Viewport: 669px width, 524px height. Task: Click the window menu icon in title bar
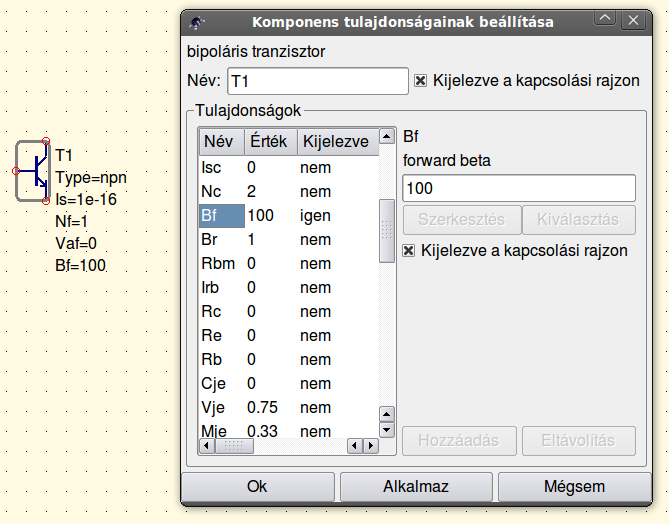click(x=198, y=21)
